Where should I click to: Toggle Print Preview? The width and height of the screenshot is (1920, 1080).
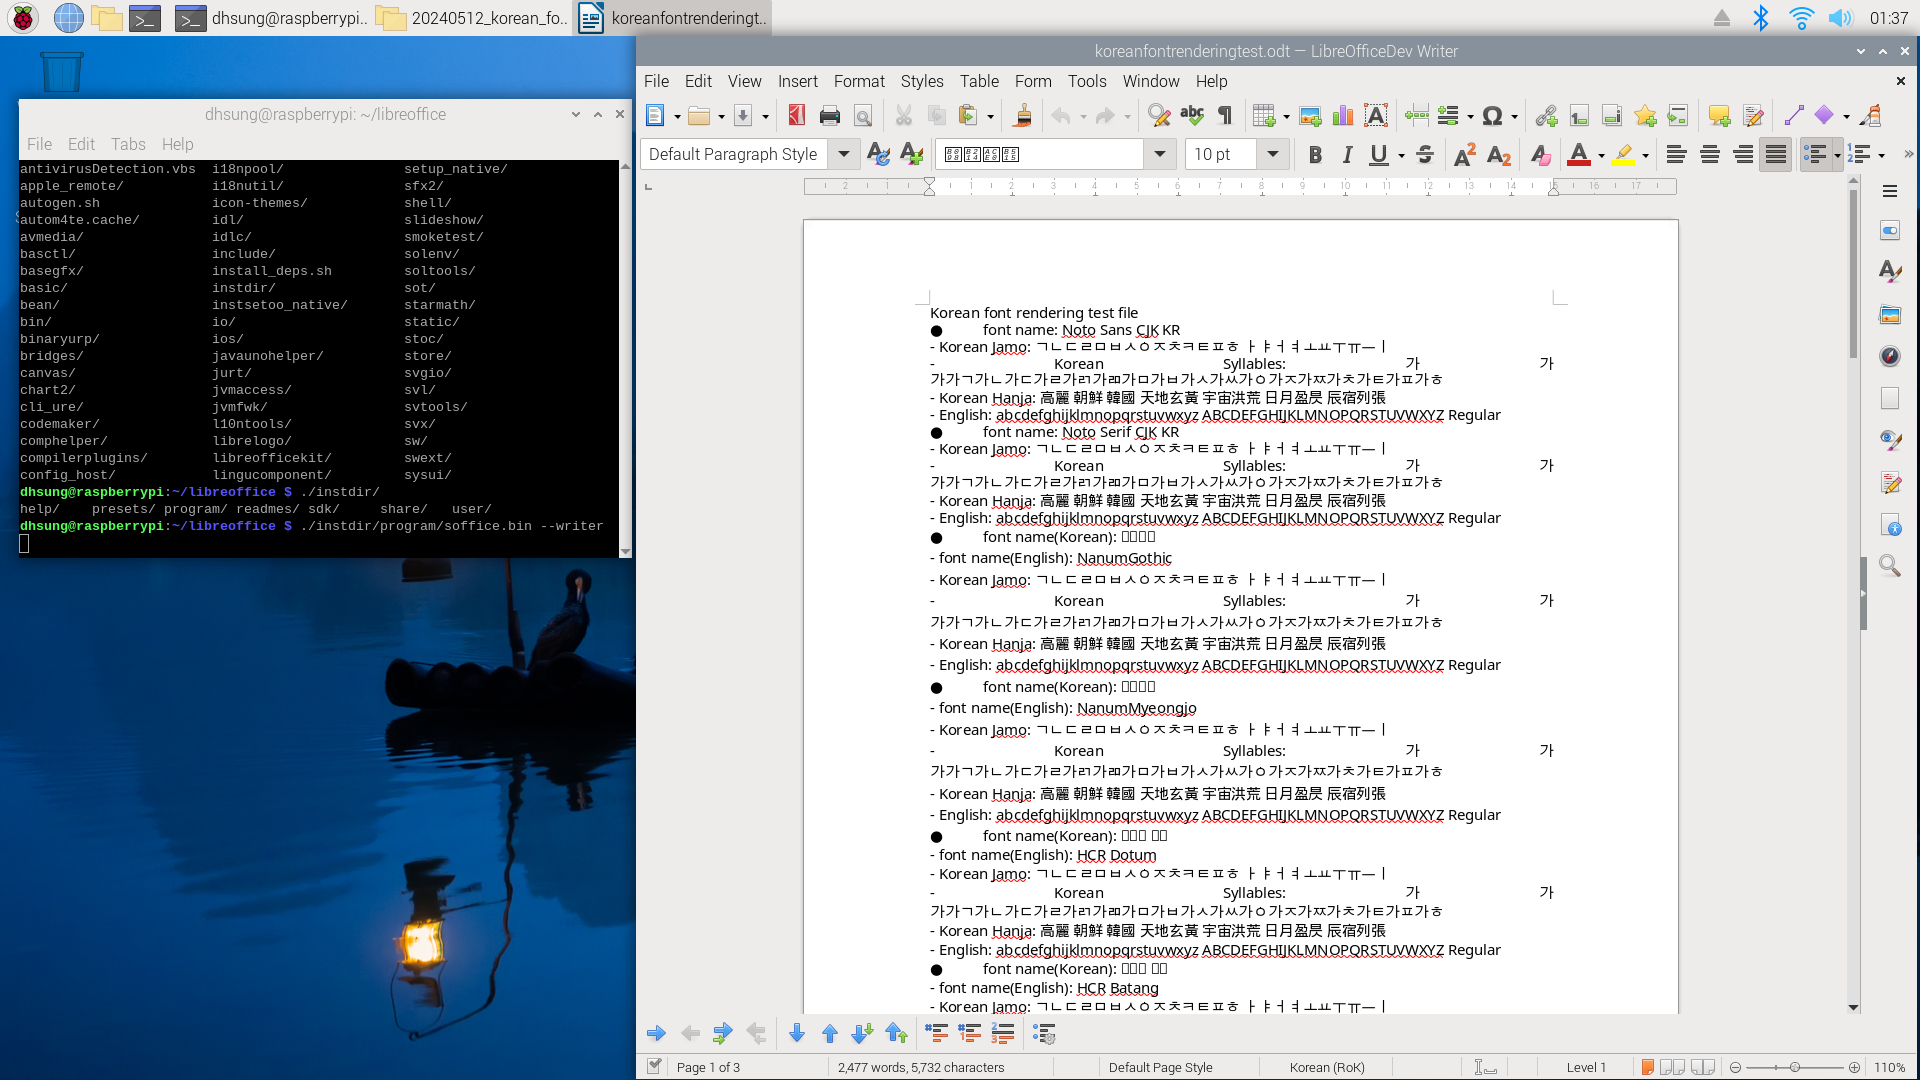(863, 116)
